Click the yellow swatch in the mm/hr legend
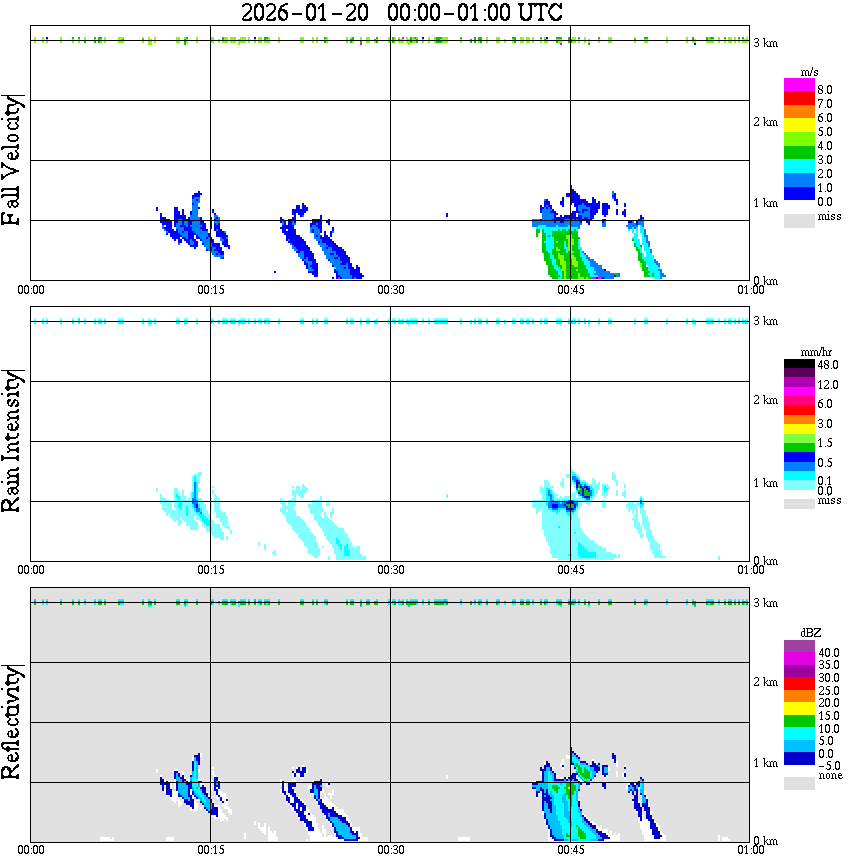850x868 pixels. [799, 429]
